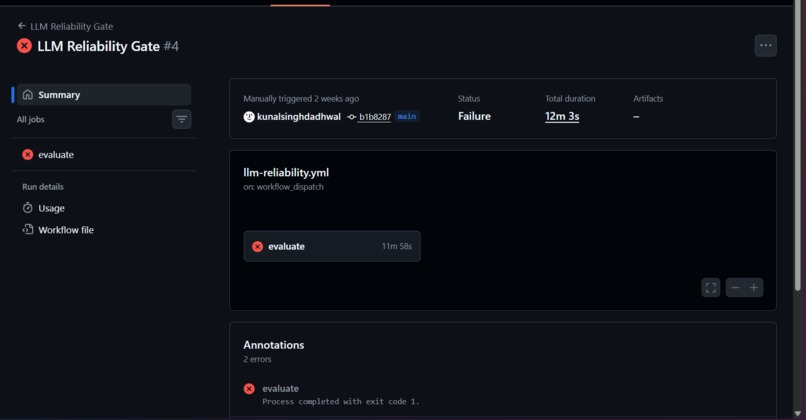806x420 pixels.
Task: Click the 'All jobs' label
Action: (x=30, y=119)
